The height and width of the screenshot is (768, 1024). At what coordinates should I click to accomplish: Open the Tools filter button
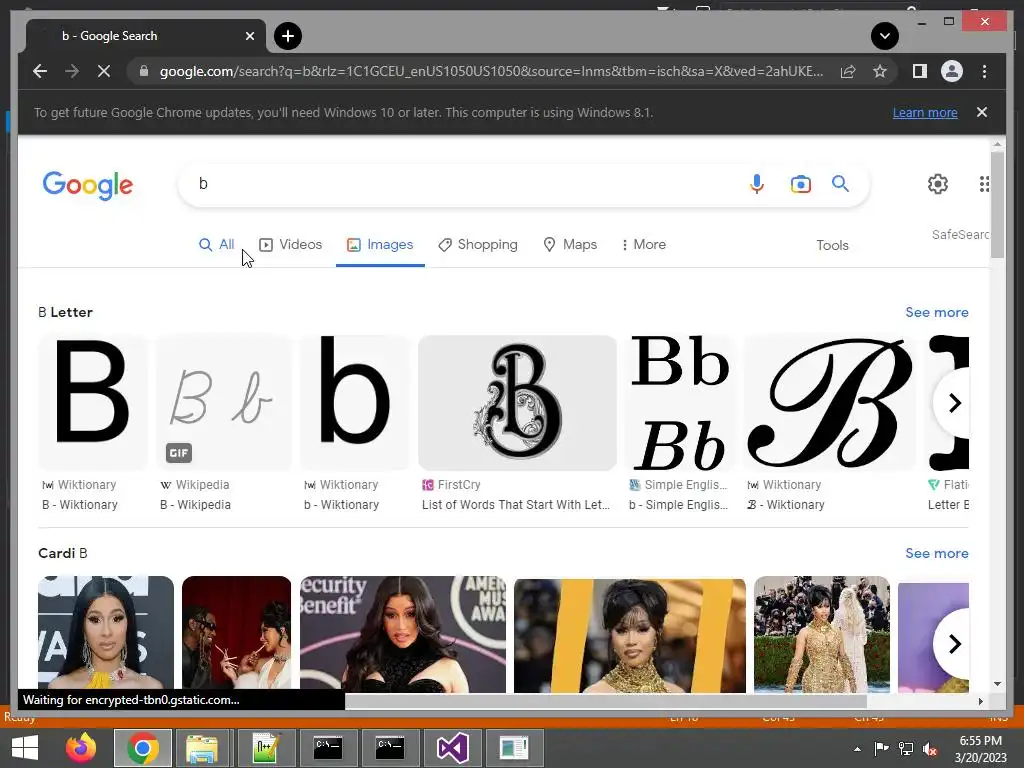click(x=832, y=246)
